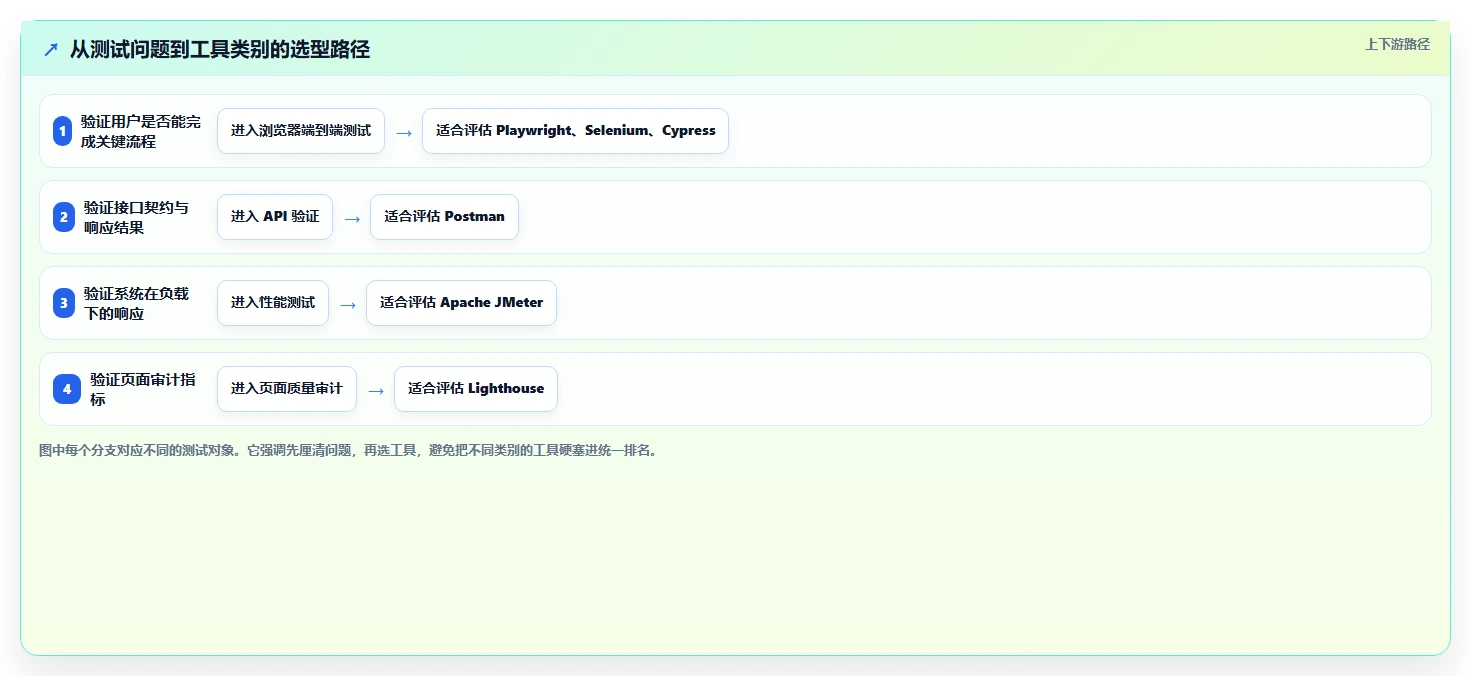Image resolution: width=1471 pixels, height=676 pixels.
Task: Click the arrow icon beside the panel title
Action: [x=51, y=50]
